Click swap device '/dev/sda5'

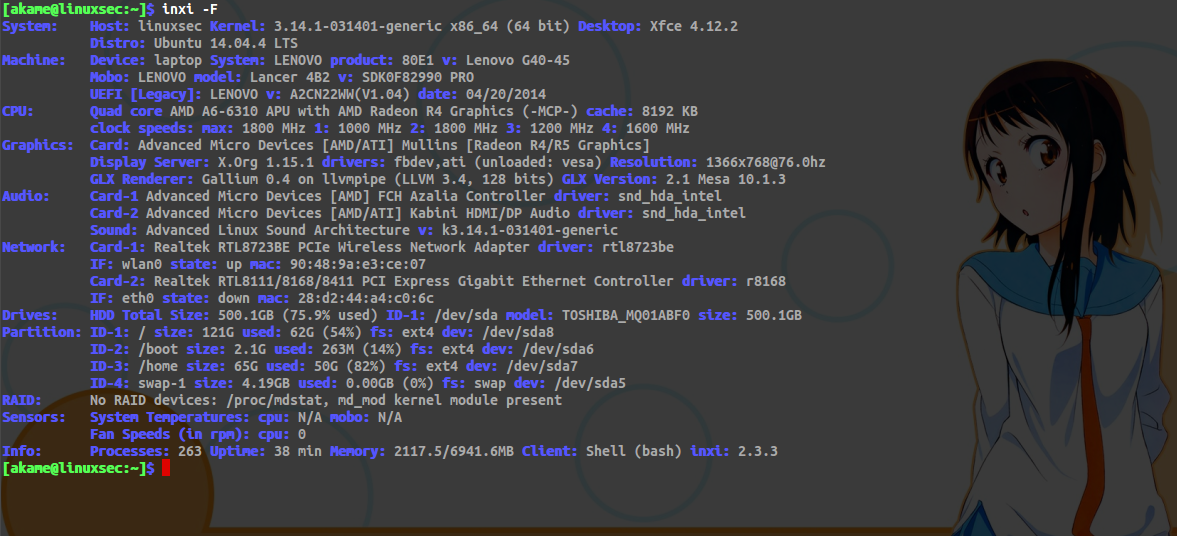click(x=591, y=384)
